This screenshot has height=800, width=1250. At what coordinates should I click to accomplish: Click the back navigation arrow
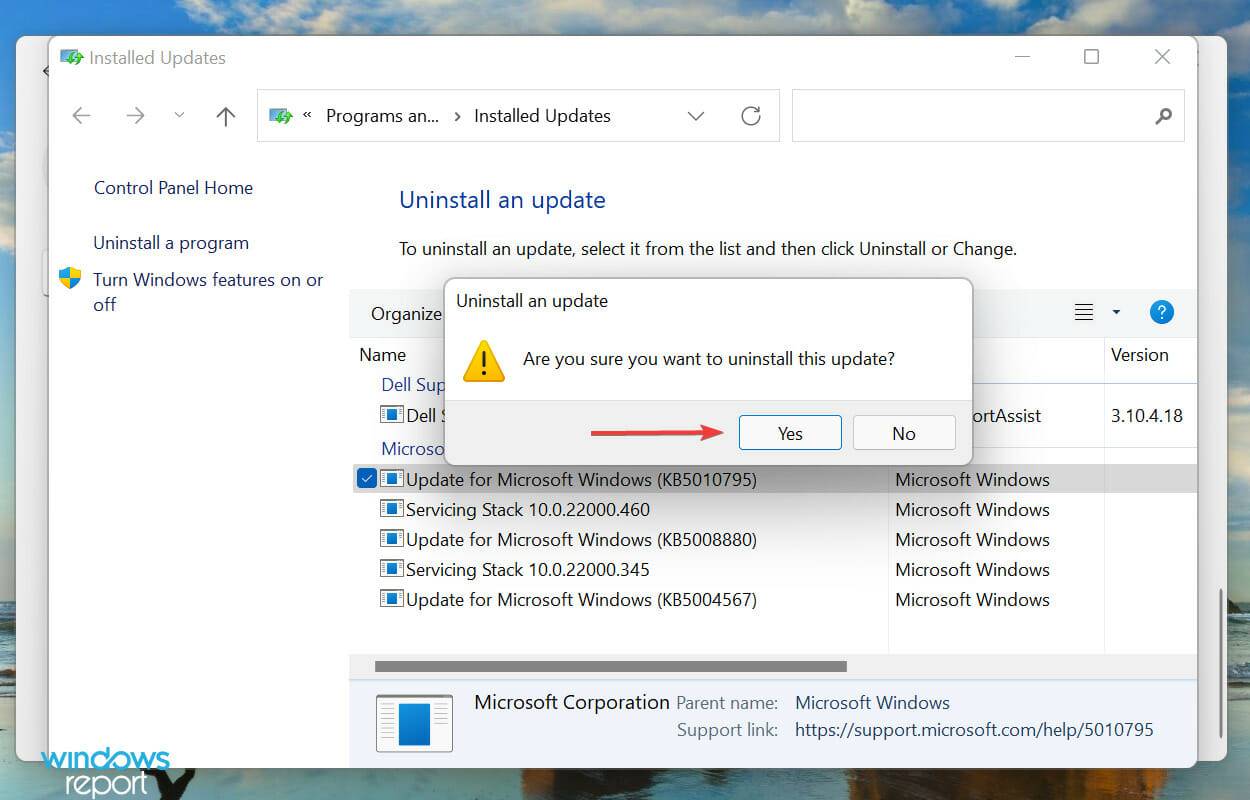tap(81, 115)
